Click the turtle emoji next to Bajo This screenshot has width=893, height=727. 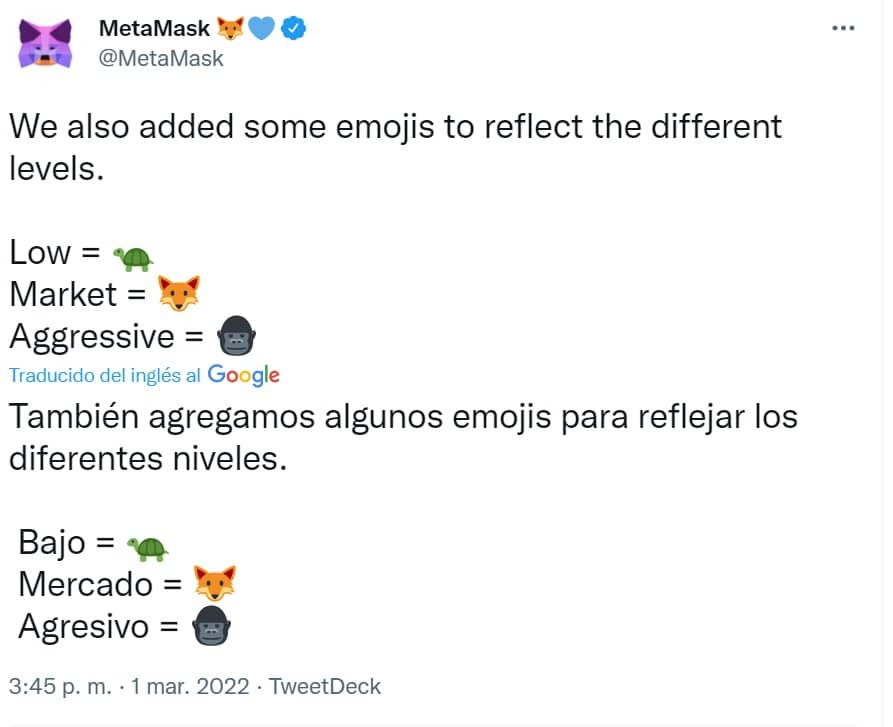coord(147,549)
